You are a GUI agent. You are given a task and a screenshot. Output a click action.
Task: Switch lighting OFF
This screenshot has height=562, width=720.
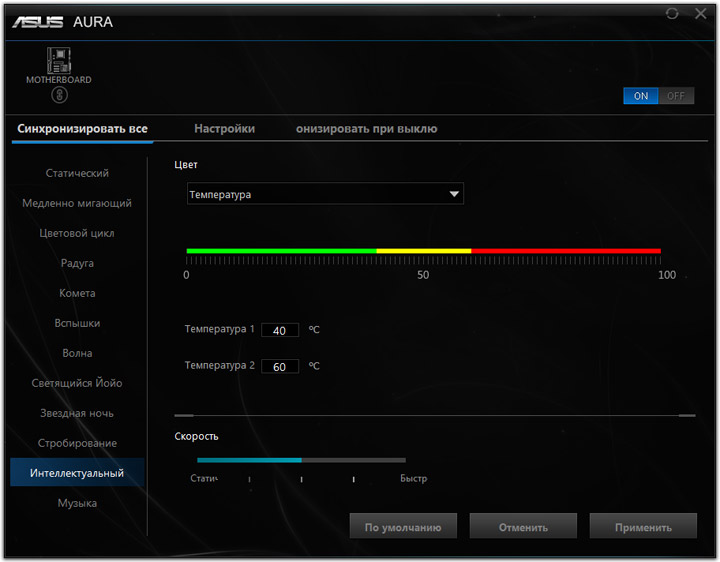click(x=676, y=96)
